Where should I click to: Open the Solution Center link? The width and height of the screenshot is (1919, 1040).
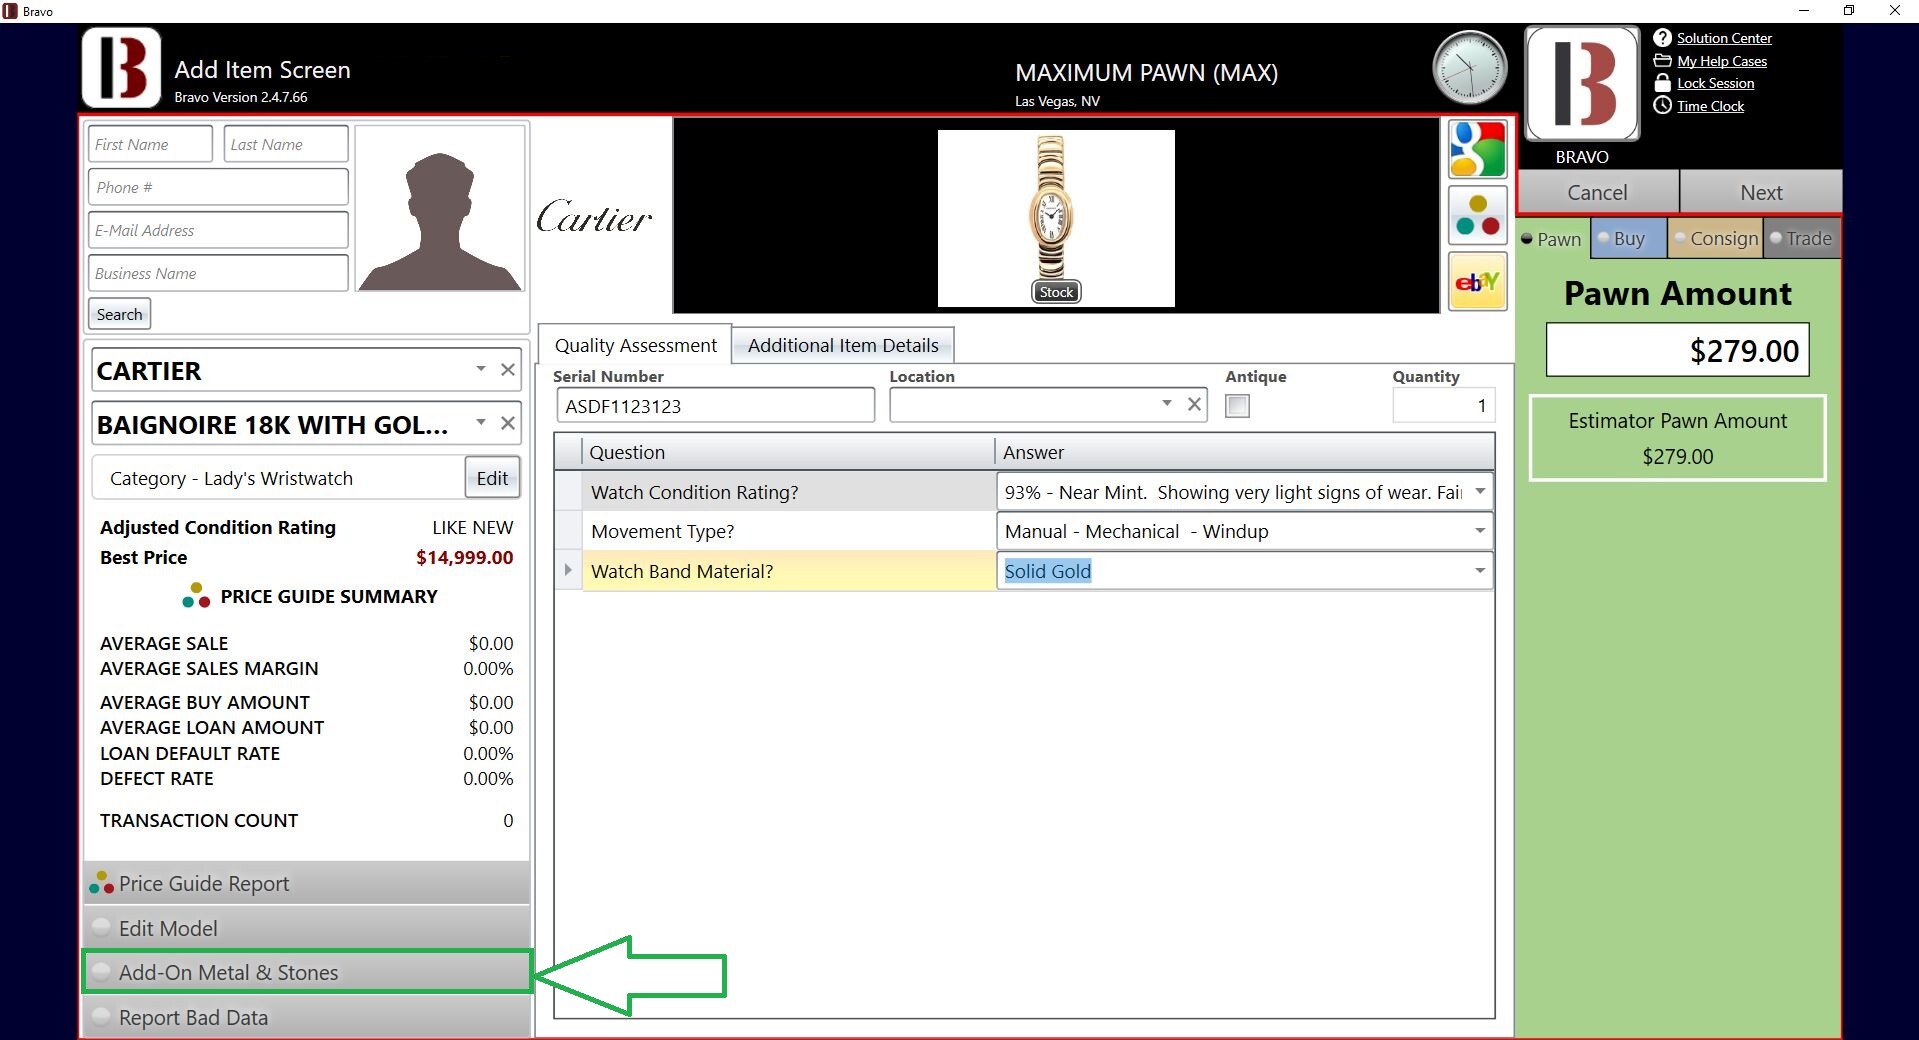pos(1724,38)
